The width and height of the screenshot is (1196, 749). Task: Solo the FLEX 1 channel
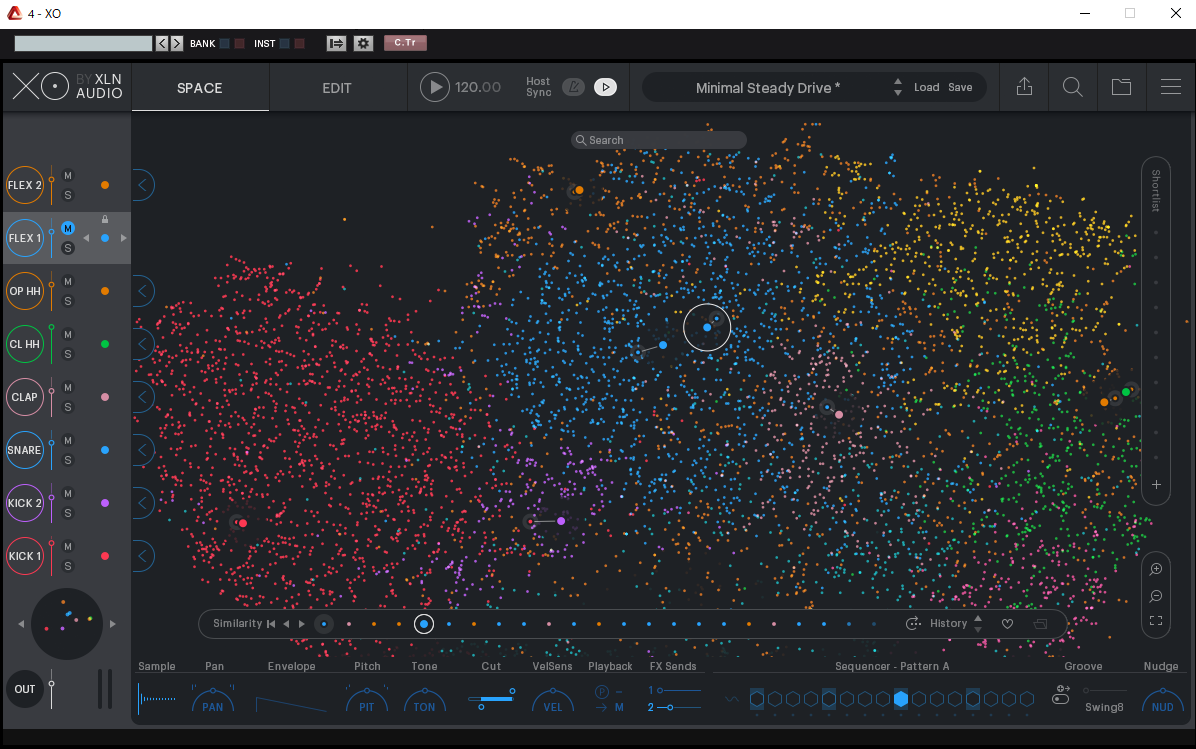pyautogui.click(x=68, y=248)
